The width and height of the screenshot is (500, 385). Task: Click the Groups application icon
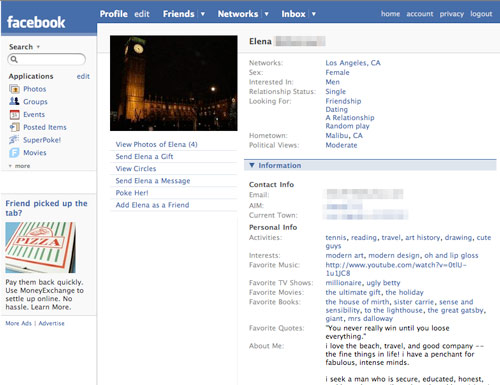coord(14,101)
